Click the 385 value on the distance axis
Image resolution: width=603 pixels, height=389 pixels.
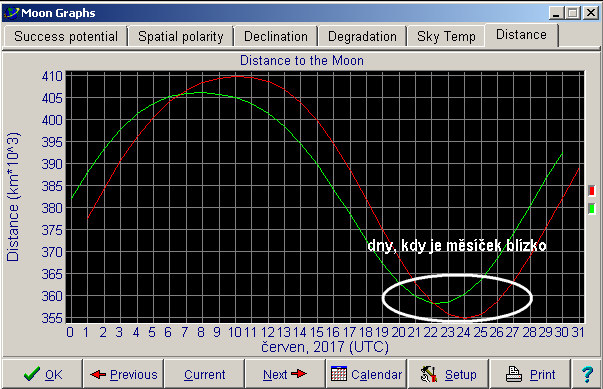point(52,186)
